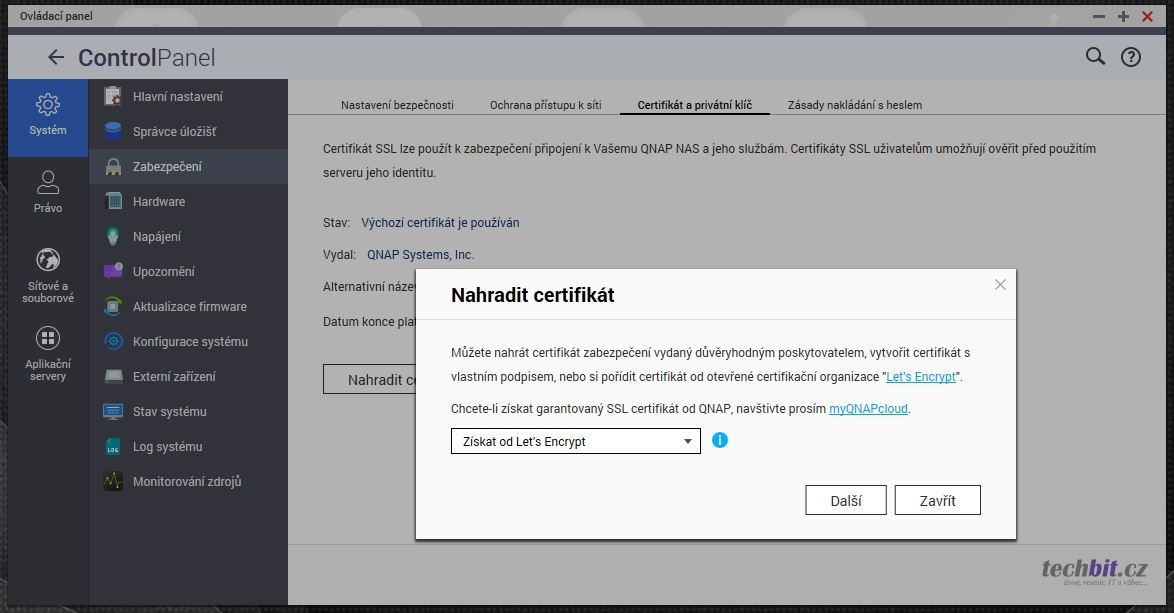Select the Systém gear category

click(x=48, y=114)
